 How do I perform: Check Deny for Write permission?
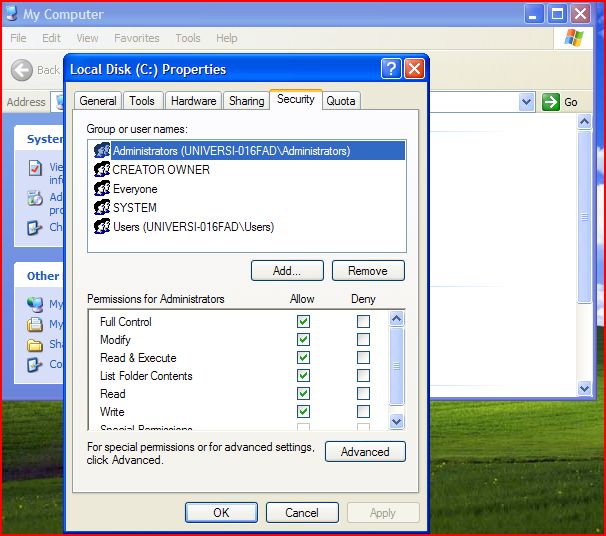coord(363,412)
